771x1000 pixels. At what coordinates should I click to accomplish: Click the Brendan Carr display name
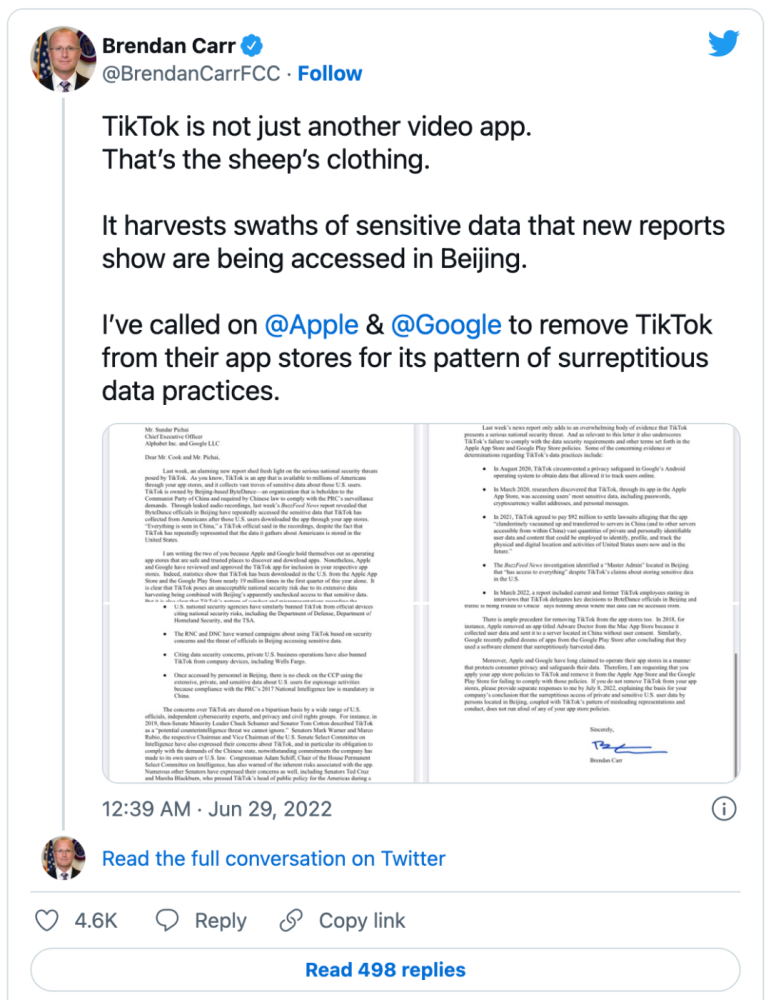pyautogui.click(x=169, y=45)
